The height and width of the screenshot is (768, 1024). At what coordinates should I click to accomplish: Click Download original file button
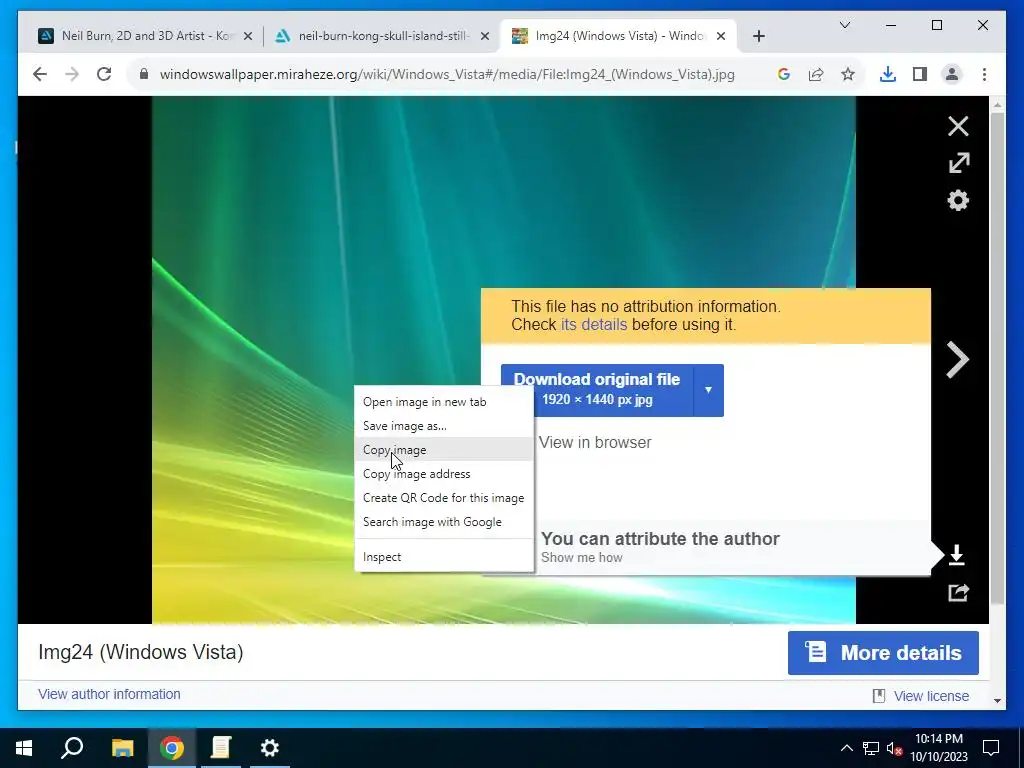[x=597, y=390]
